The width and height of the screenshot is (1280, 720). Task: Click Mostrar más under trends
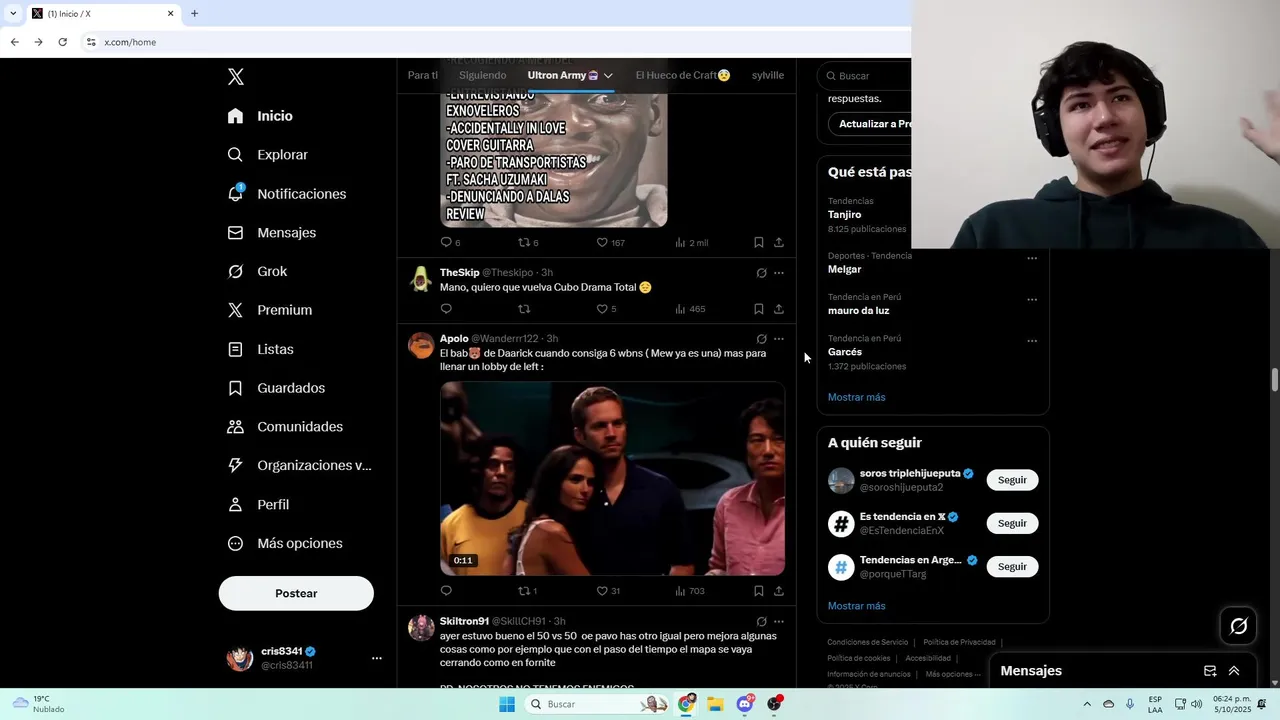point(856,397)
